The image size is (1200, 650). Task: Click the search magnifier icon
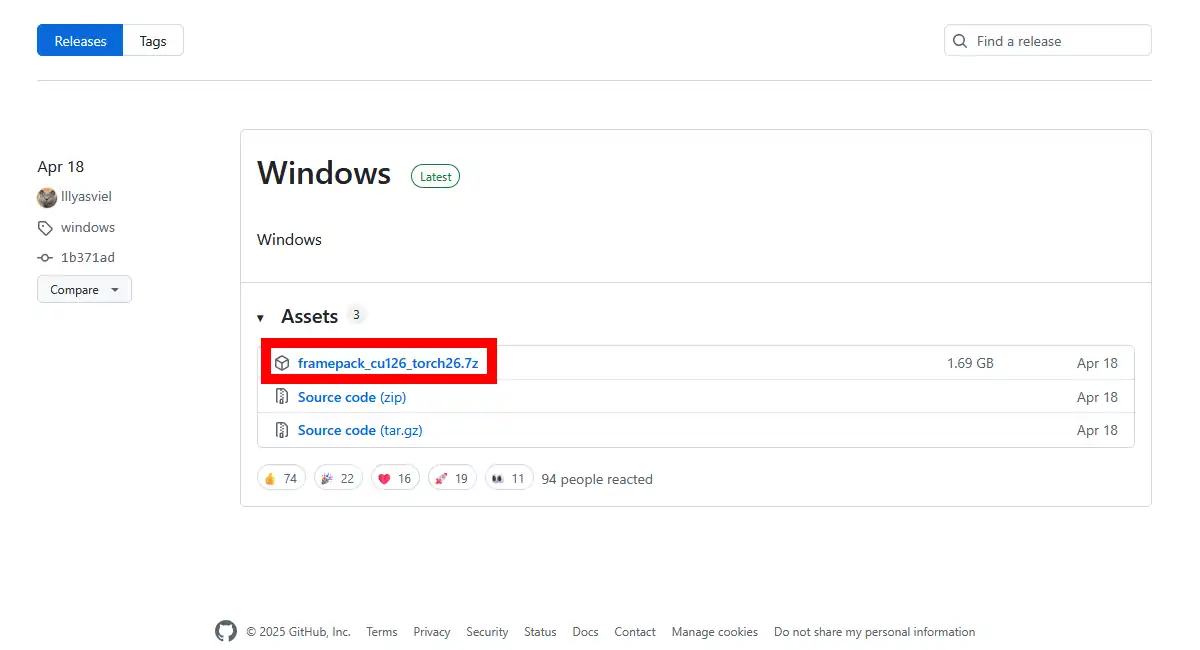(960, 41)
